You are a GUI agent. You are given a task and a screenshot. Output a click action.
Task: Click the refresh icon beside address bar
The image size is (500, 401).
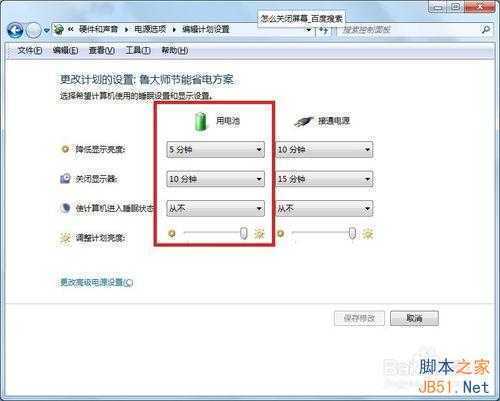click(x=323, y=30)
